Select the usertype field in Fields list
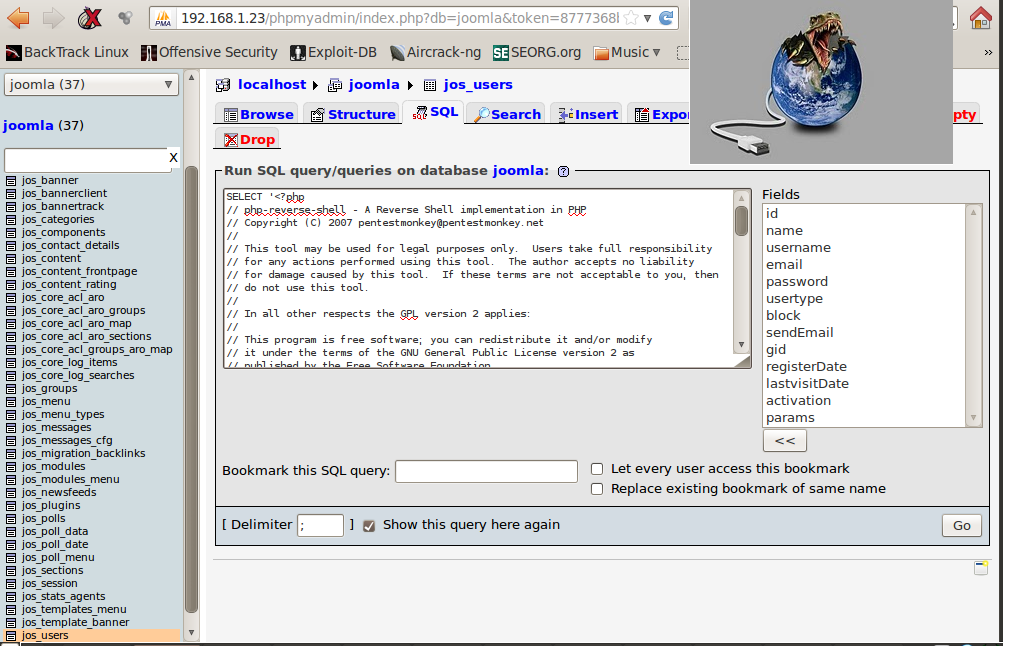 click(794, 299)
